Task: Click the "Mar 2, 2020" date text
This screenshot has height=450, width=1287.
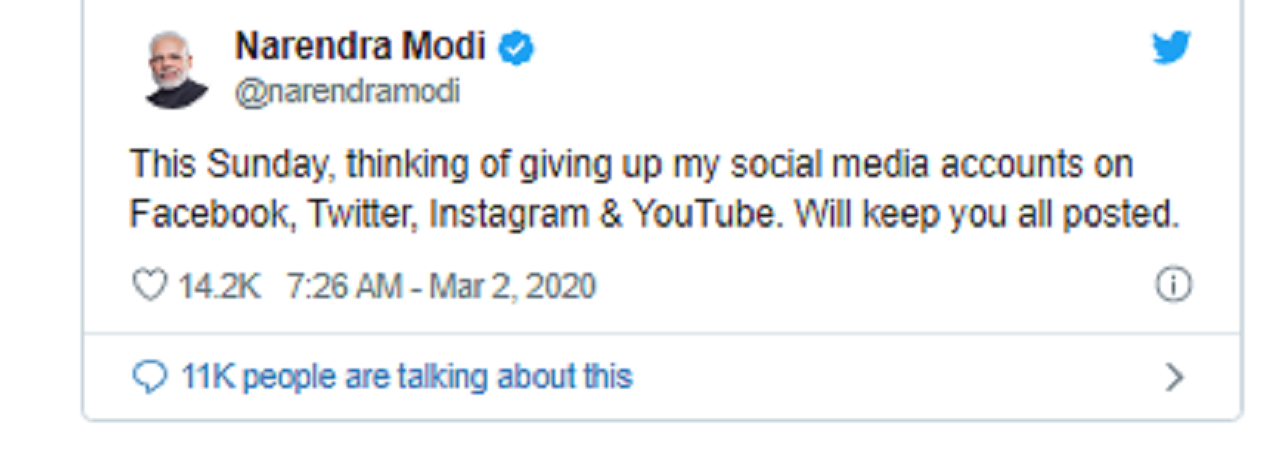Action: 512,287
